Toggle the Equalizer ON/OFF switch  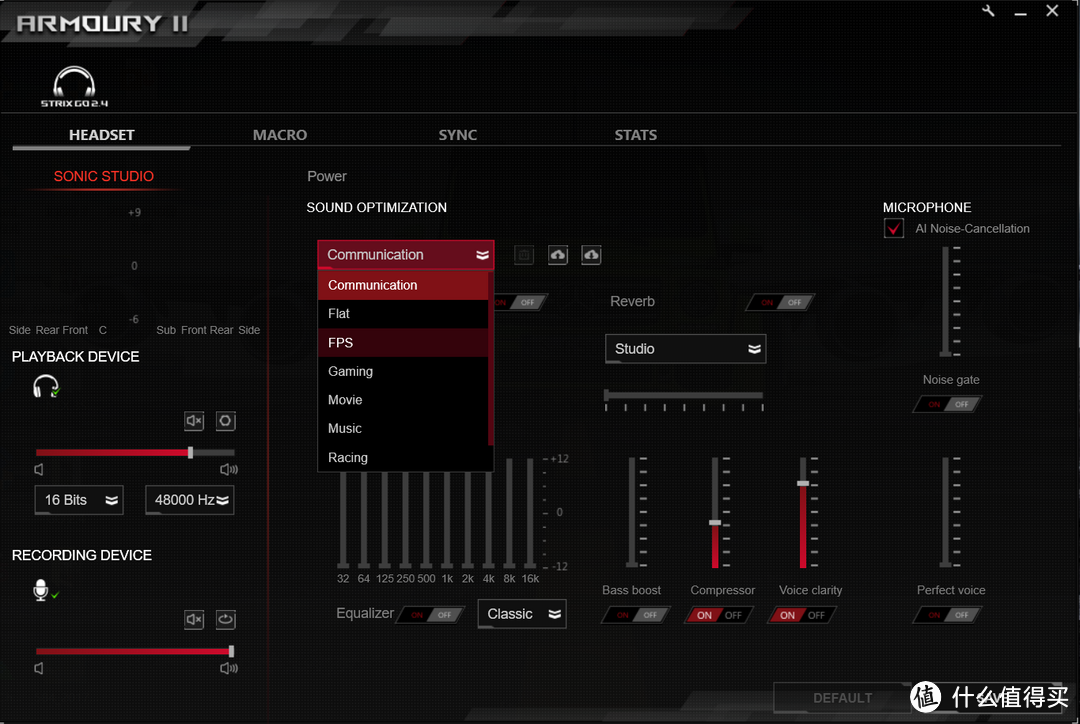(430, 615)
